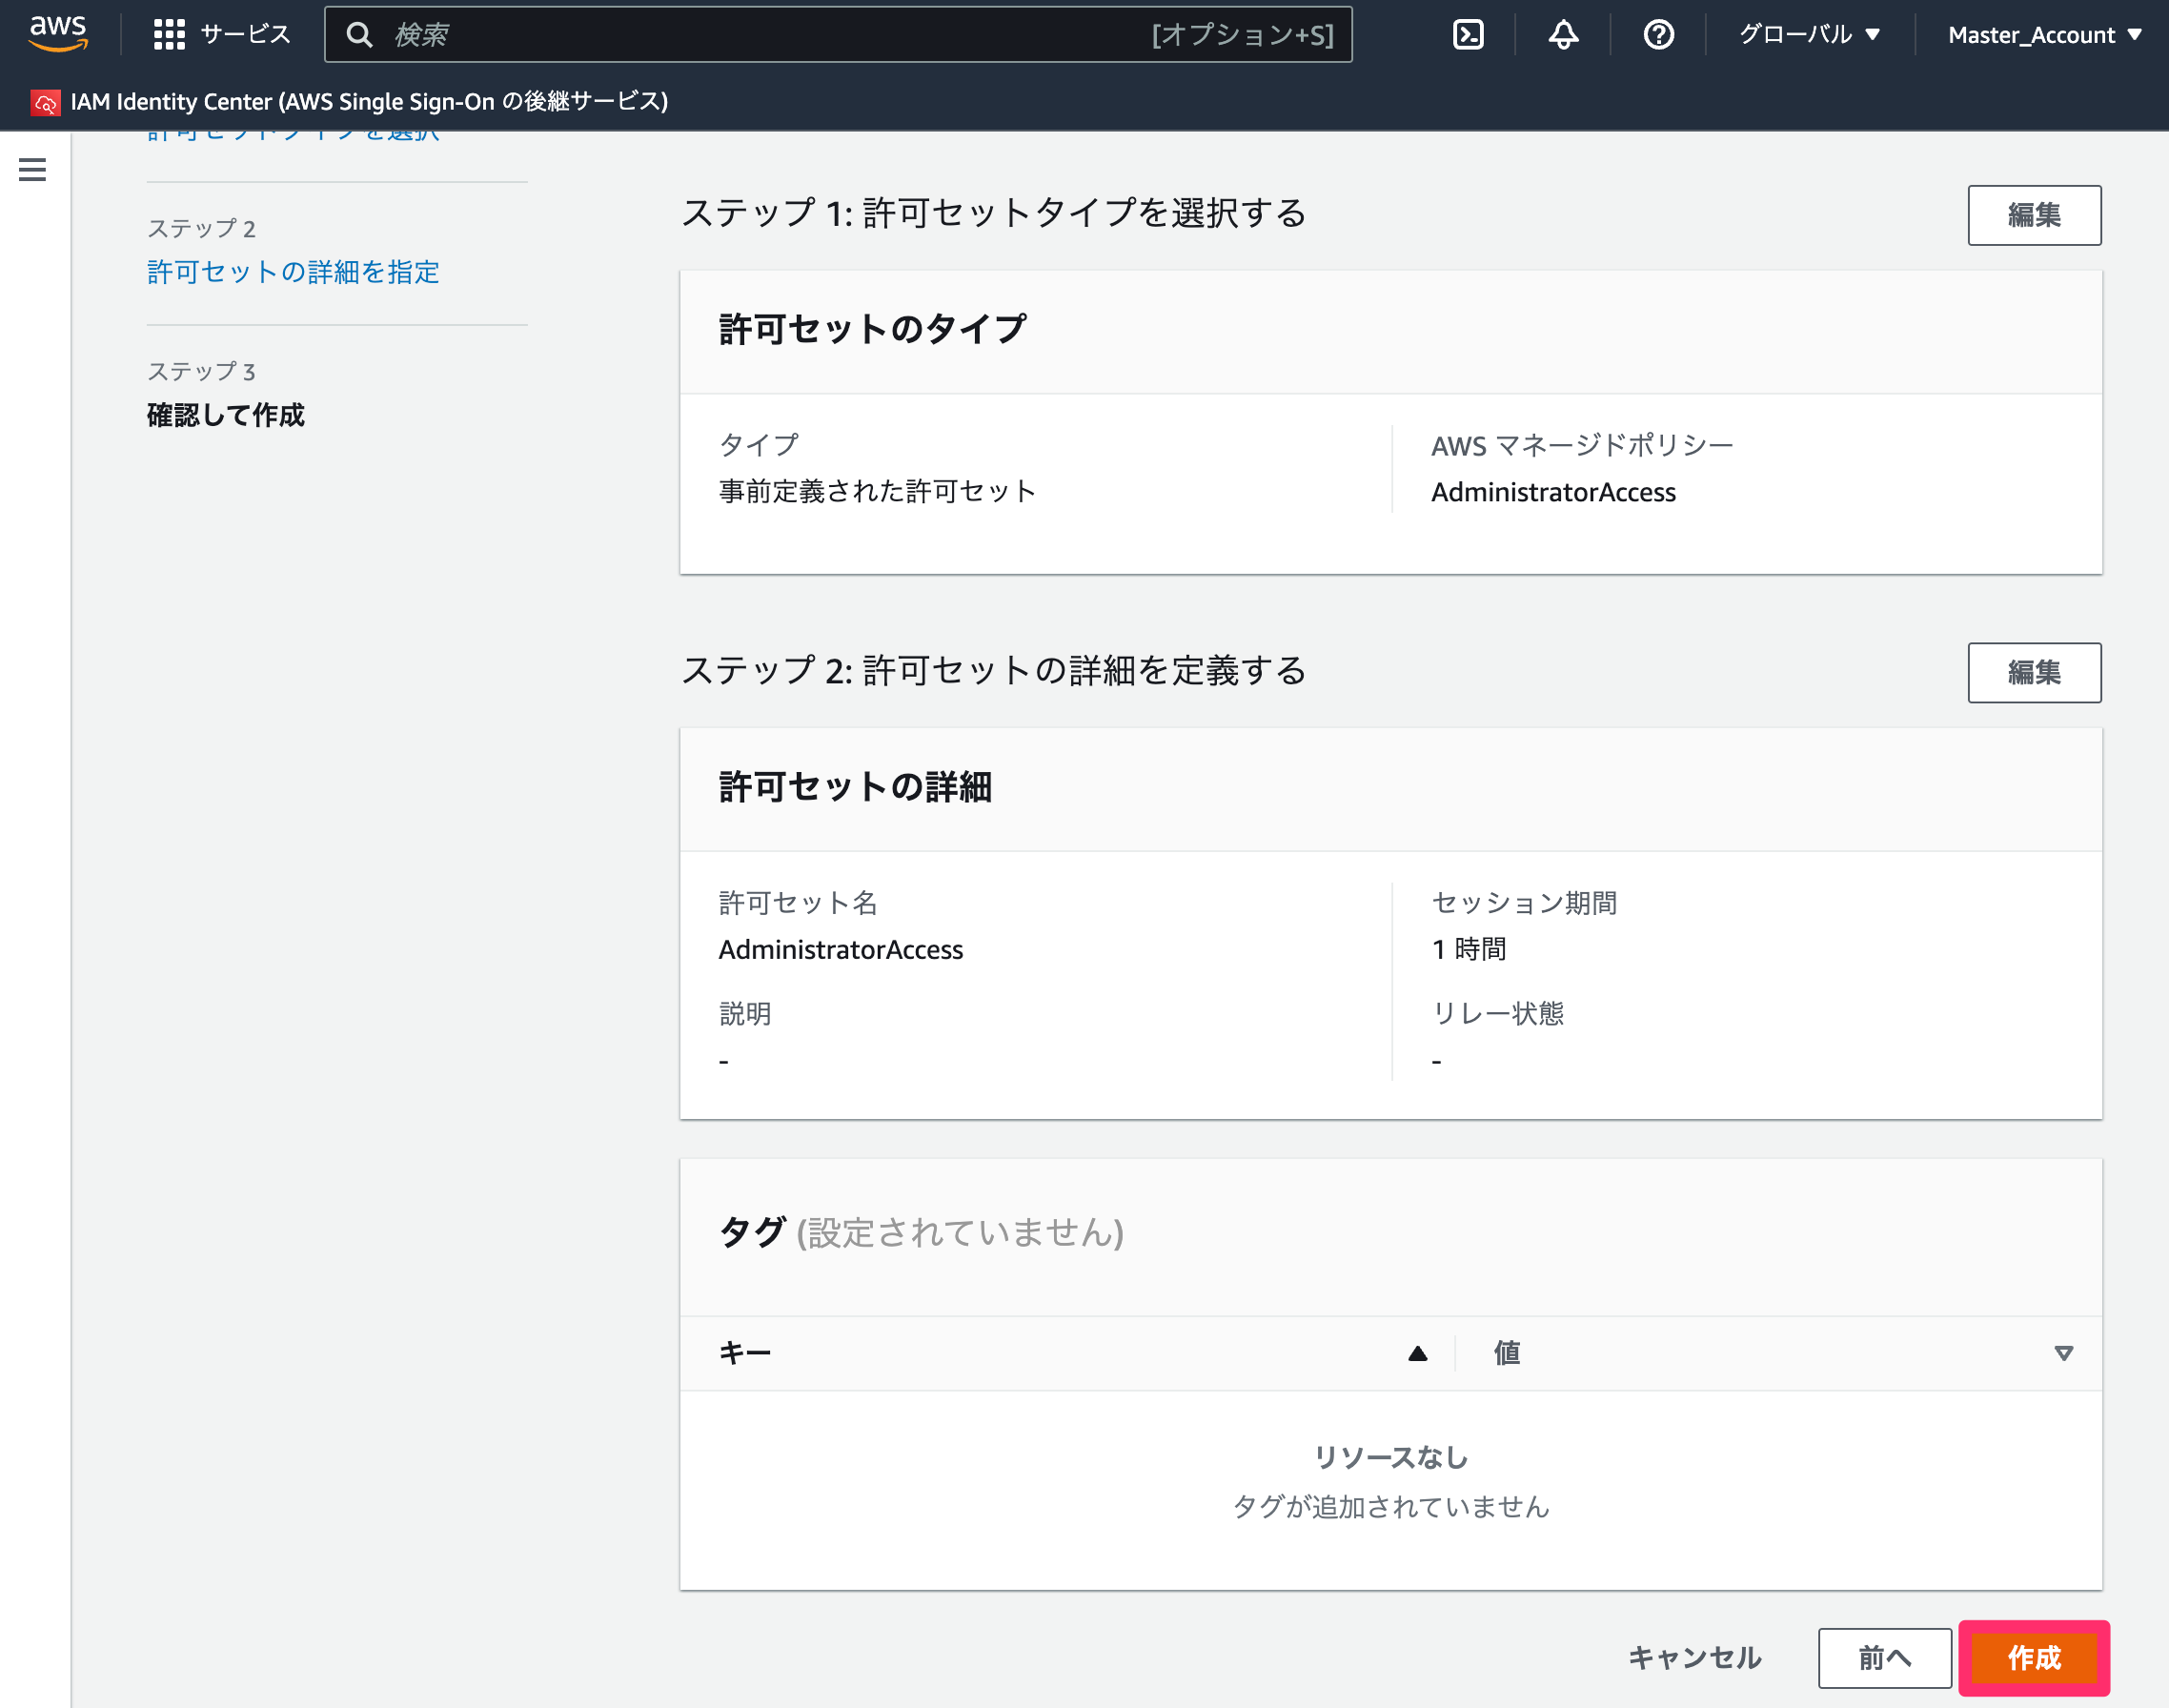
Task: Go to step 2 許可セットの詳細を指定
Action: click(x=293, y=272)
